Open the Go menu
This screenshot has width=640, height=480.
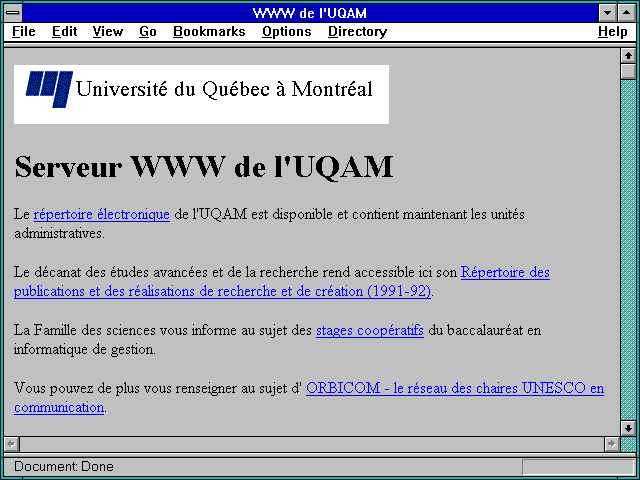coord(148,32)
